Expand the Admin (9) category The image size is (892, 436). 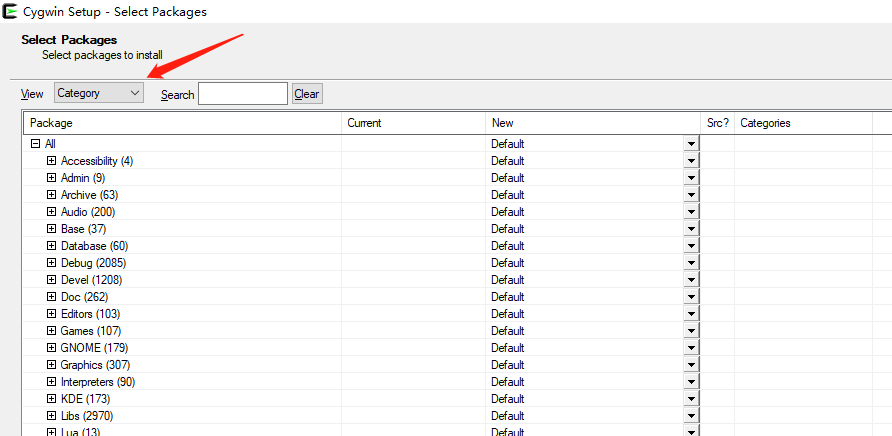coord(52,178)
